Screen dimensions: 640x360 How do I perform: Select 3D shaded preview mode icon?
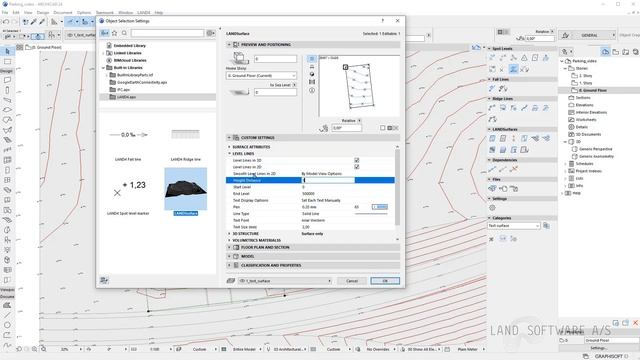click(312, 74)
